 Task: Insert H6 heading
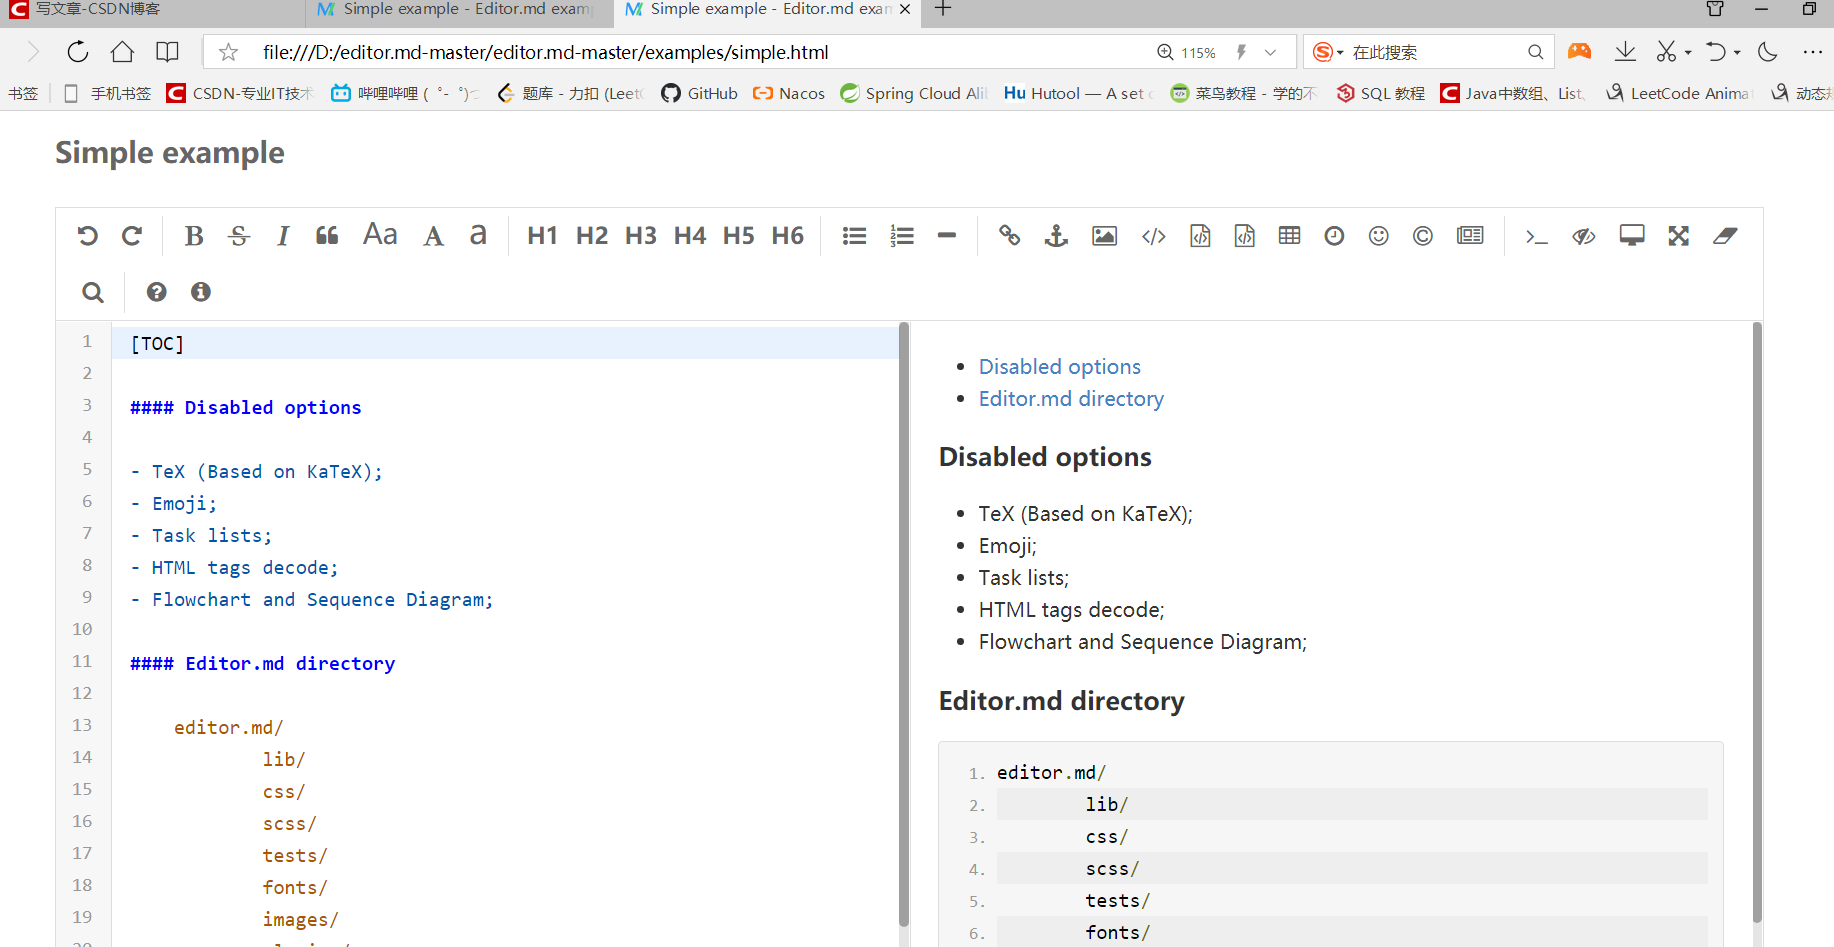[x=787, y=236]
